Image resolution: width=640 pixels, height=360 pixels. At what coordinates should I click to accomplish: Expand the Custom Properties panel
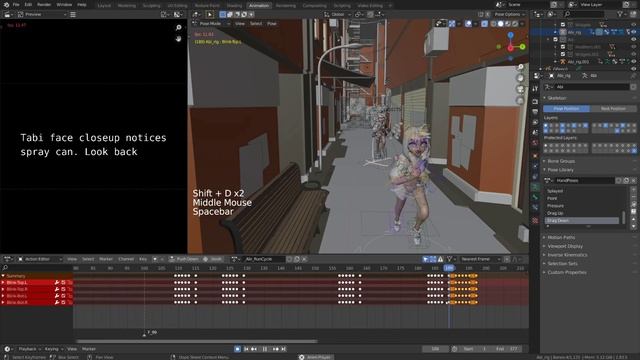point(567,272)
